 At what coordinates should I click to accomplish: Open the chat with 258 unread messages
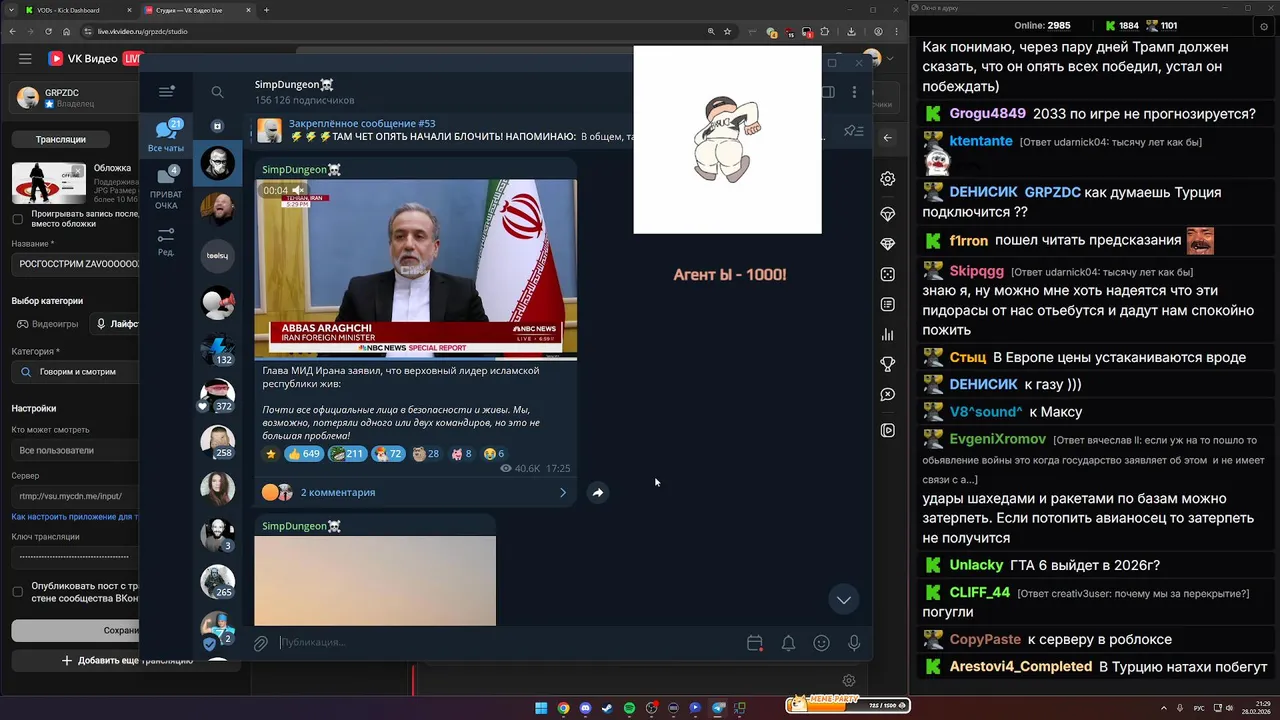coord(218,442)
